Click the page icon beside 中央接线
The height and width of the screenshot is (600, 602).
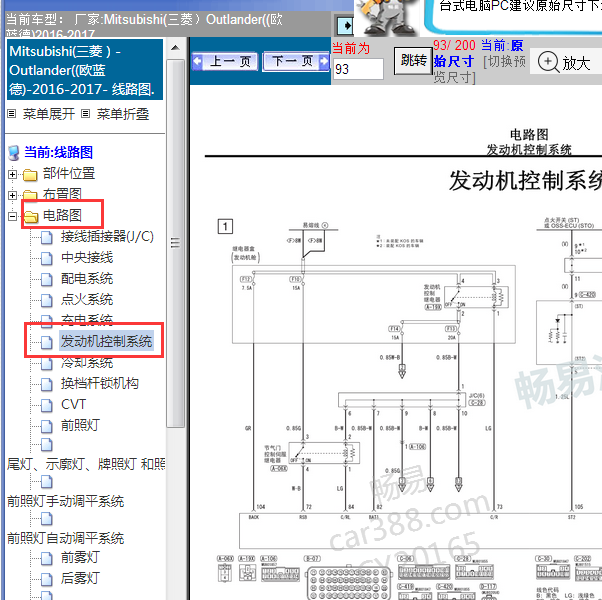tap(46, 259)
